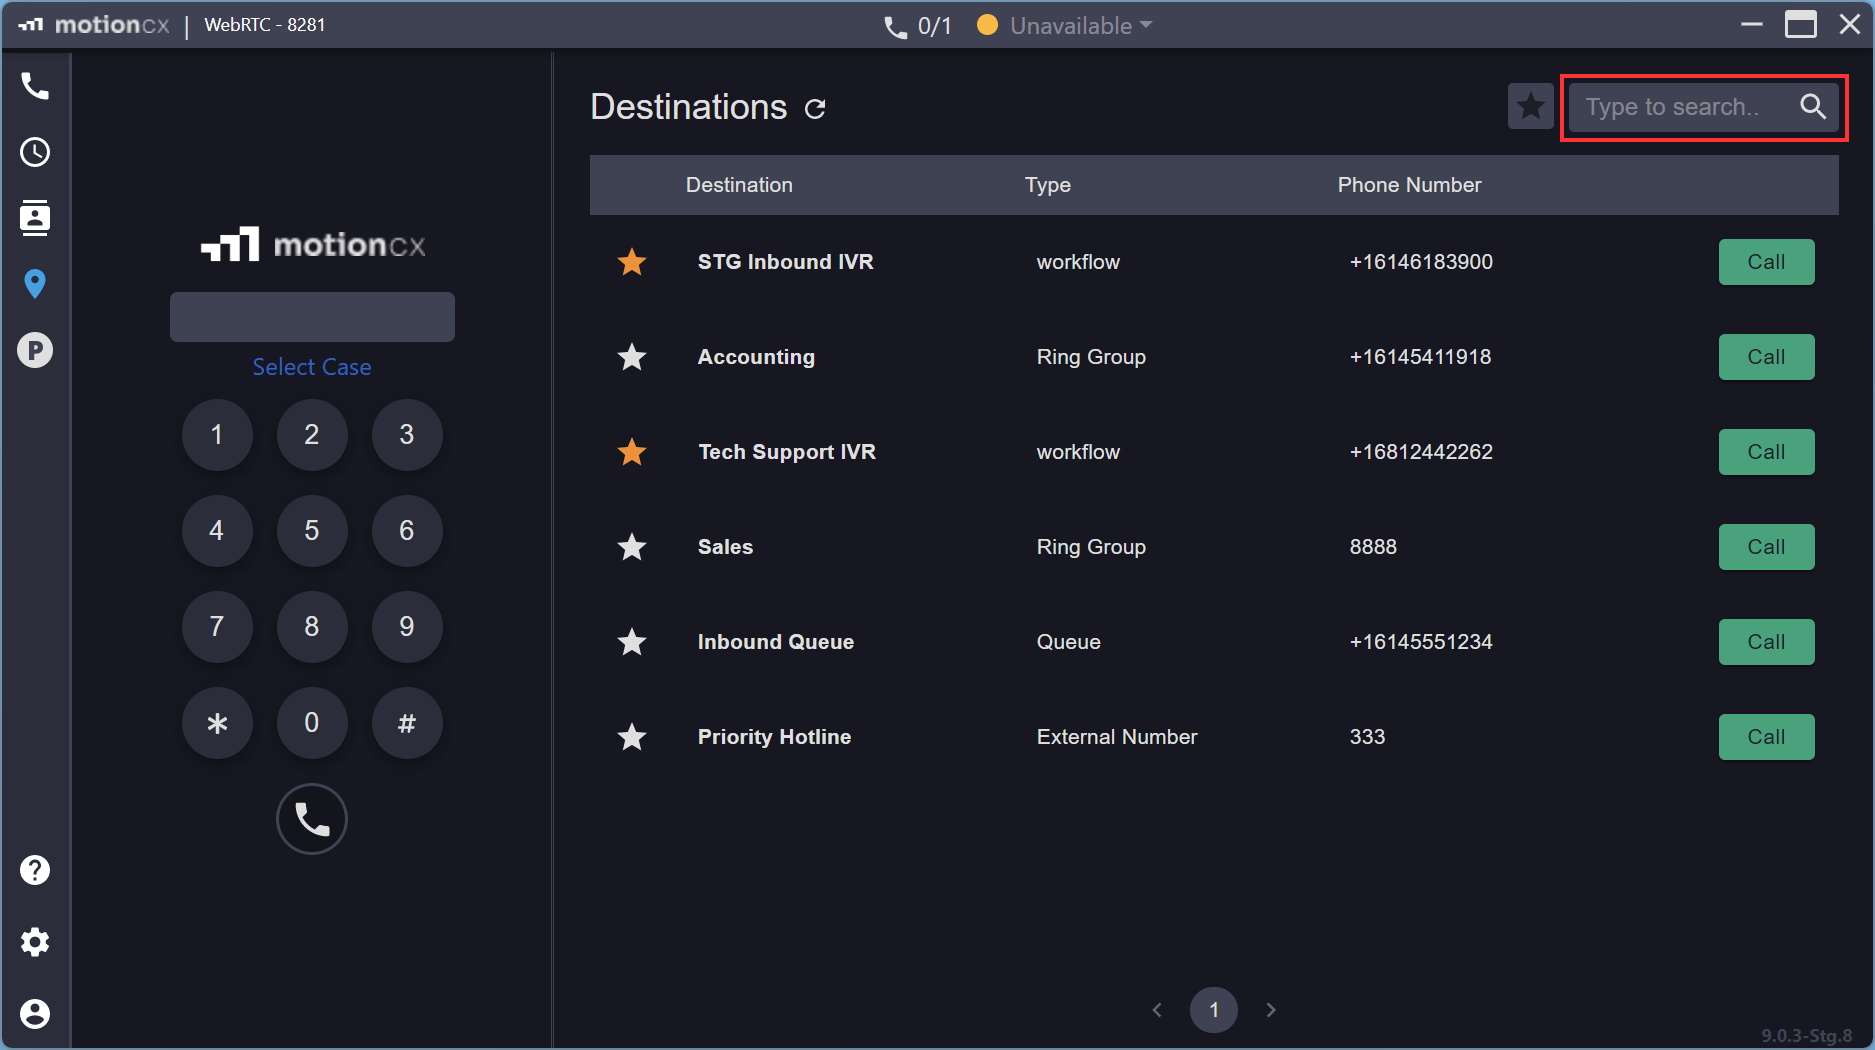Tap keypad digit 1

(x=217, y=435)
